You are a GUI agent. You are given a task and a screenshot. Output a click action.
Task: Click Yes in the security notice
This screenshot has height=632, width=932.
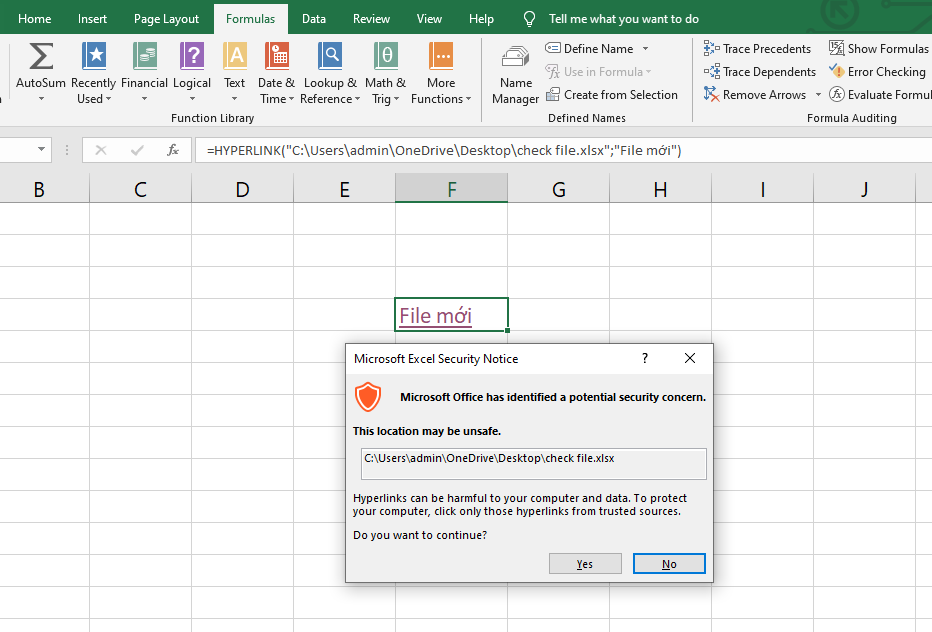pyautogui.click(x=585, y=564)
